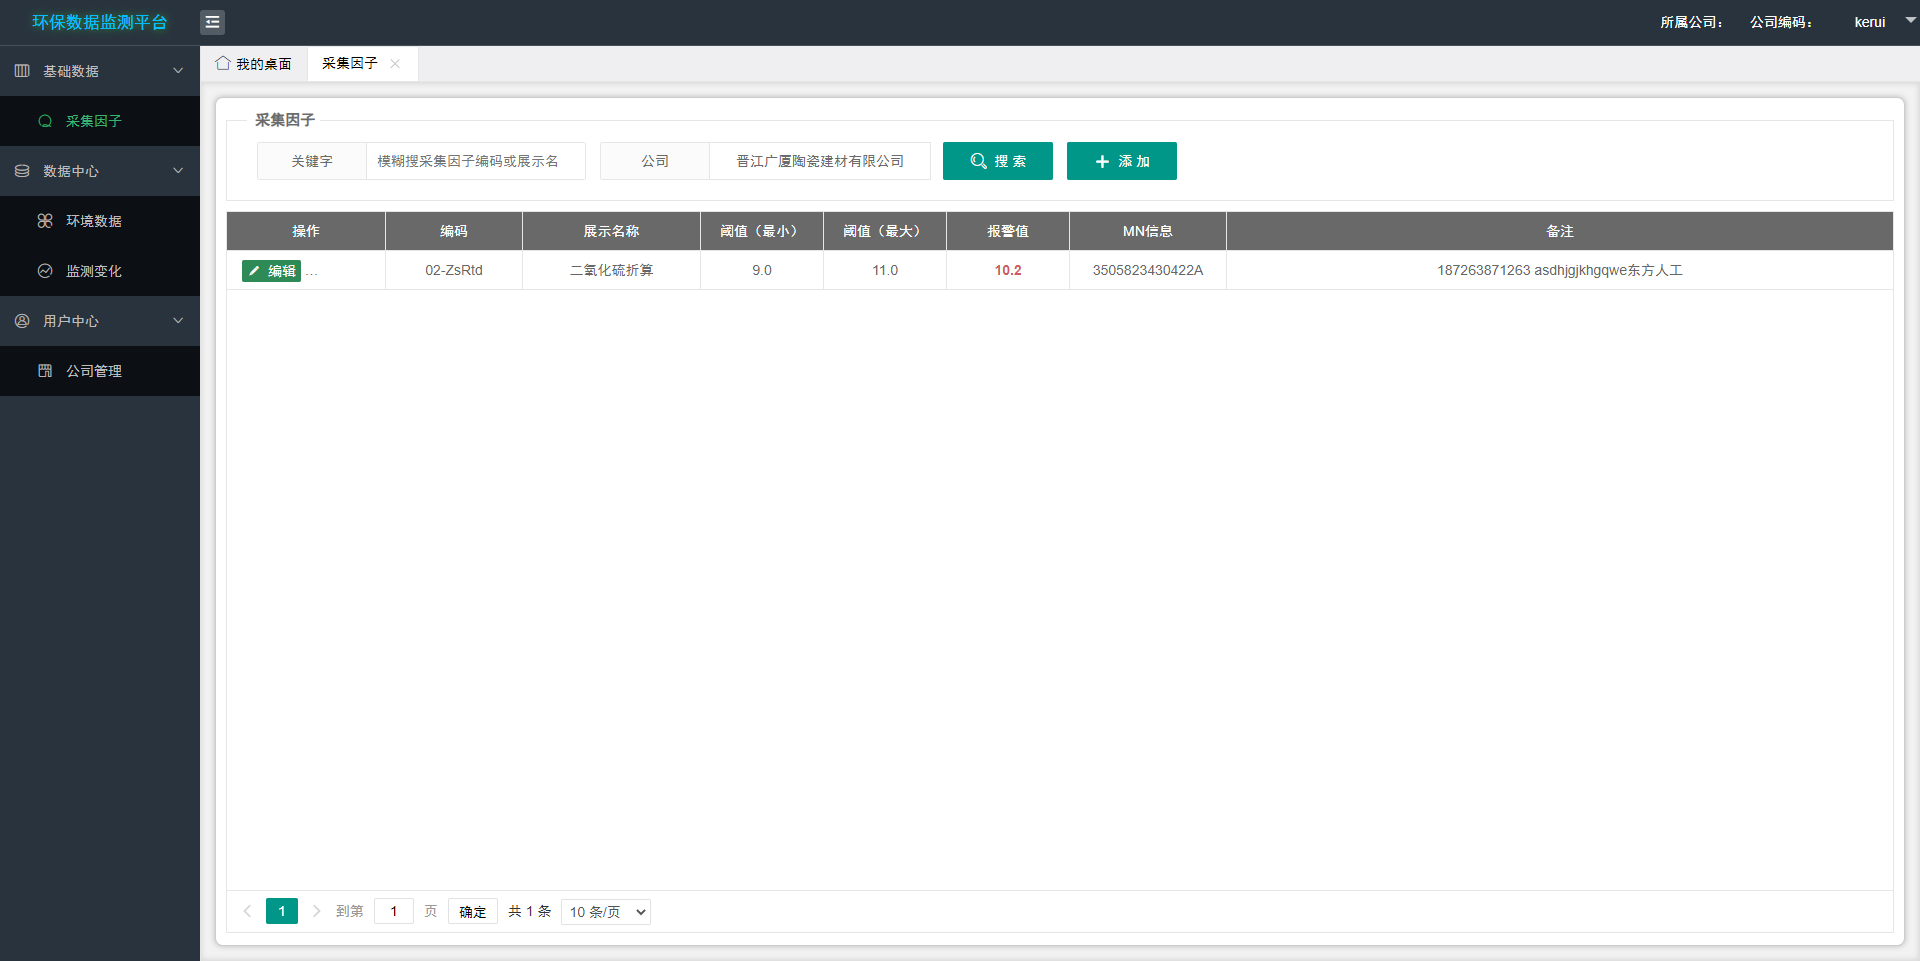The width and height of the screenshot is (1920, 961).
Task: Open 公司管理 in the sidebar
Action: click(93, 371)
